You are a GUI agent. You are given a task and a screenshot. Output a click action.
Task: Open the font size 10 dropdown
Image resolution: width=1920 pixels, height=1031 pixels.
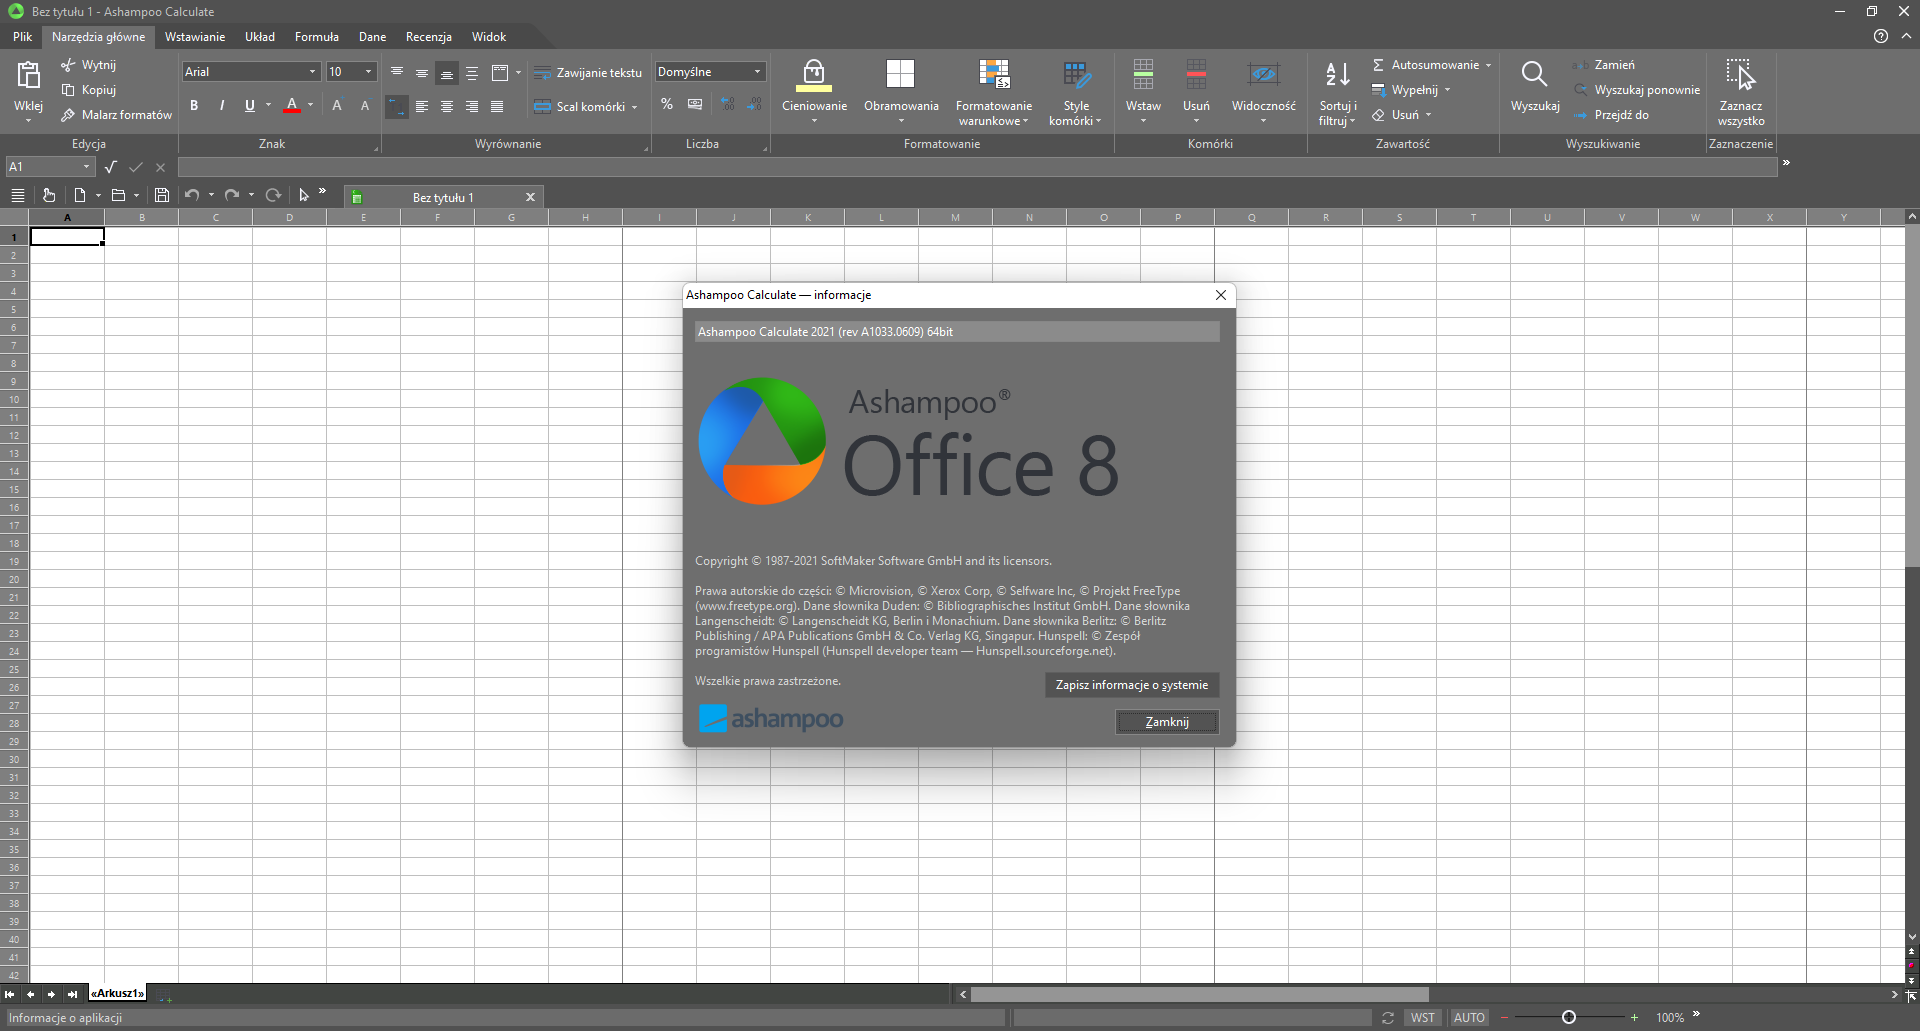click(368, 72)
